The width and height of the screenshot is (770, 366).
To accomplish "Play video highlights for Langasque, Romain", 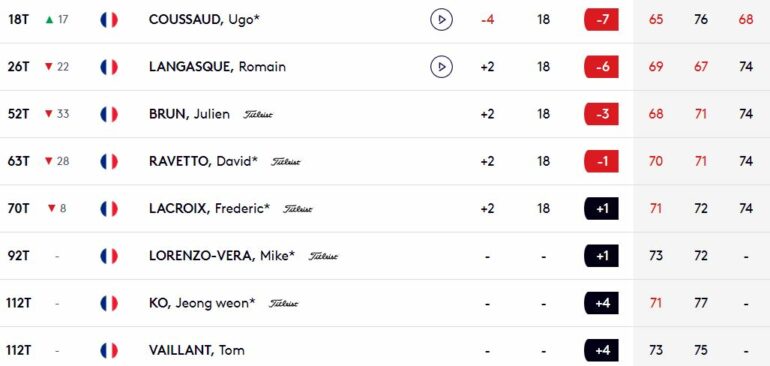I will pos(441,67).
